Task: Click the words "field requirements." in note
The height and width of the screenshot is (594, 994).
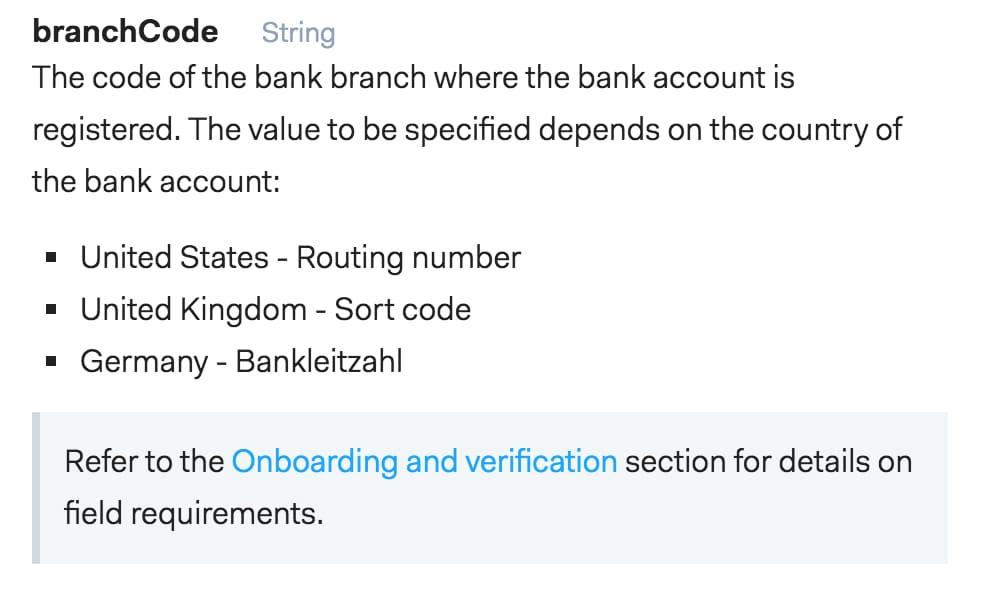Action: pyautogui.click(x=193, y=513)
